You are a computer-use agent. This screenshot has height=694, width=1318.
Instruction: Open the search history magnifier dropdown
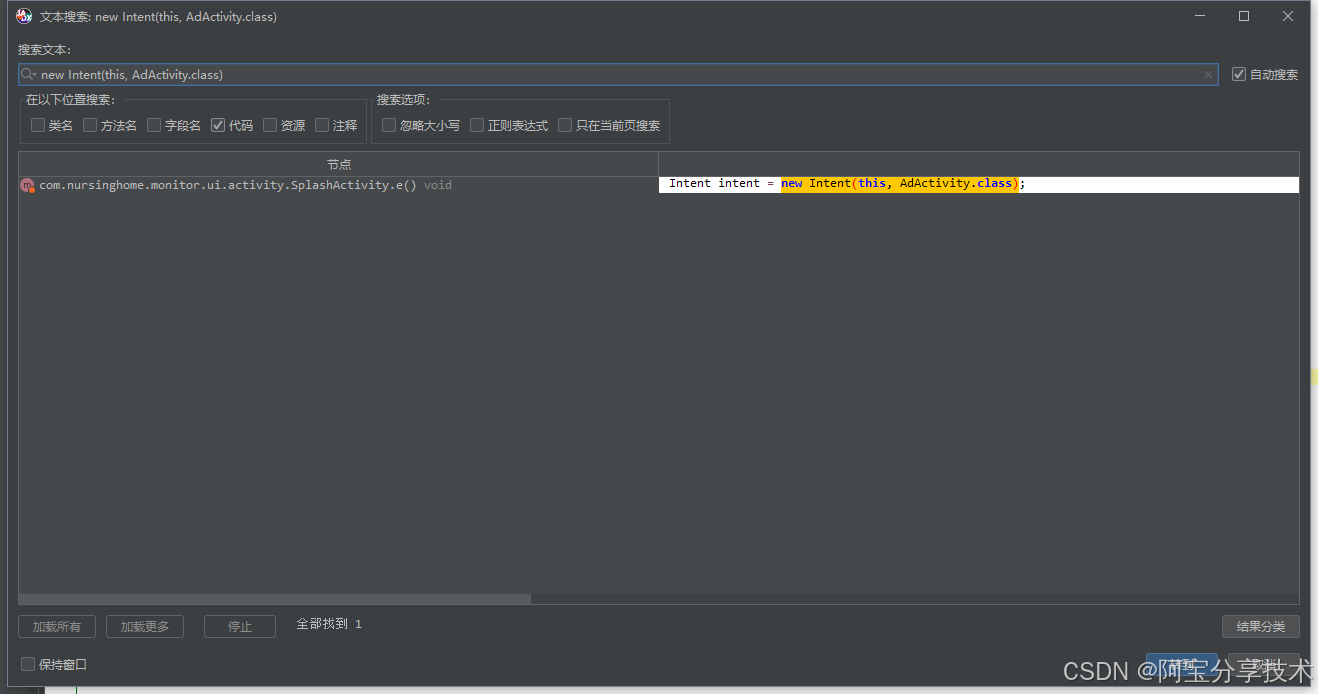29,75
